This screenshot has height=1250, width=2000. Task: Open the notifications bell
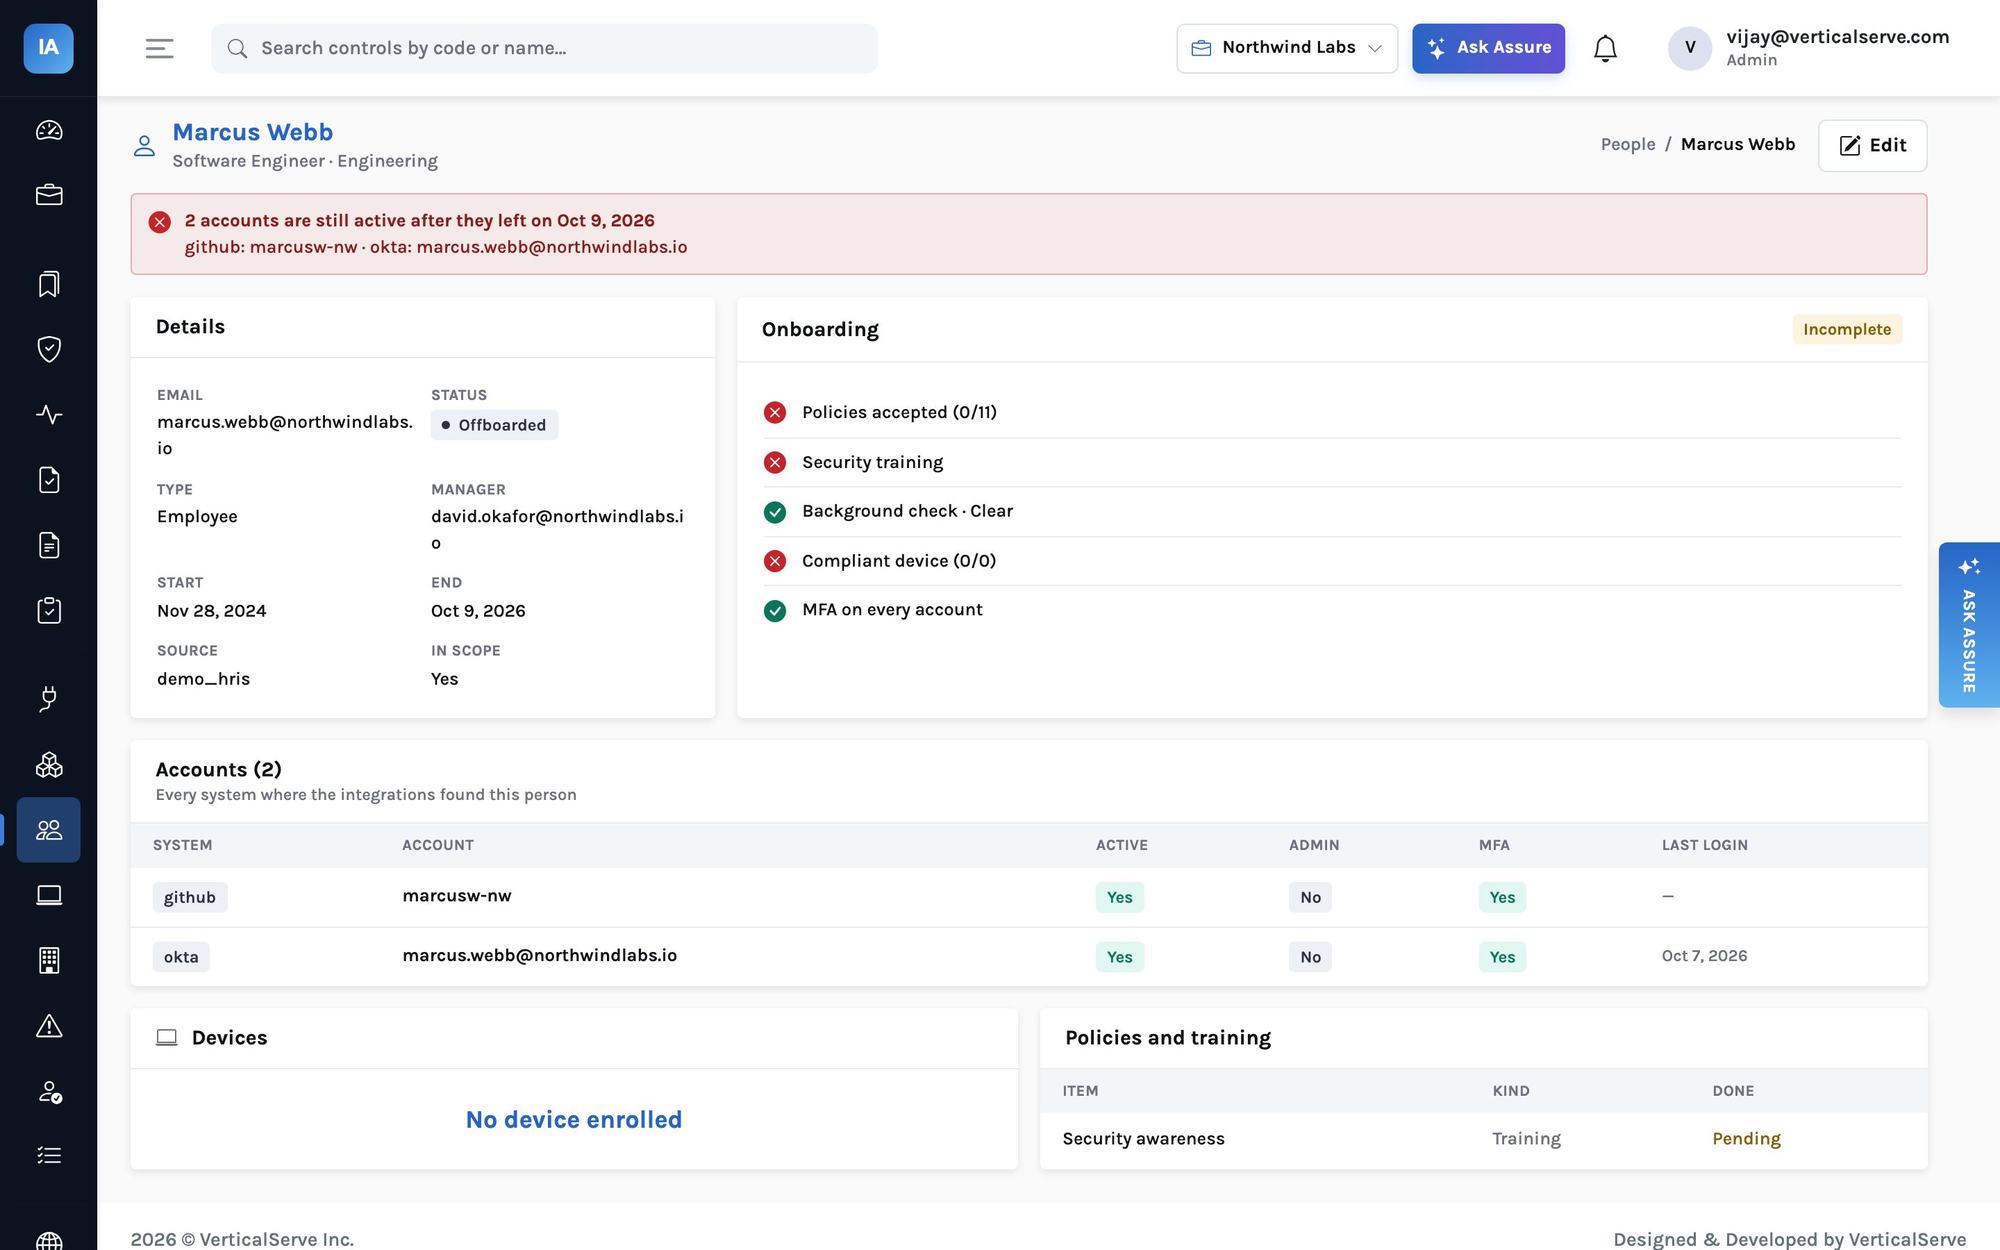[1605, 48]
